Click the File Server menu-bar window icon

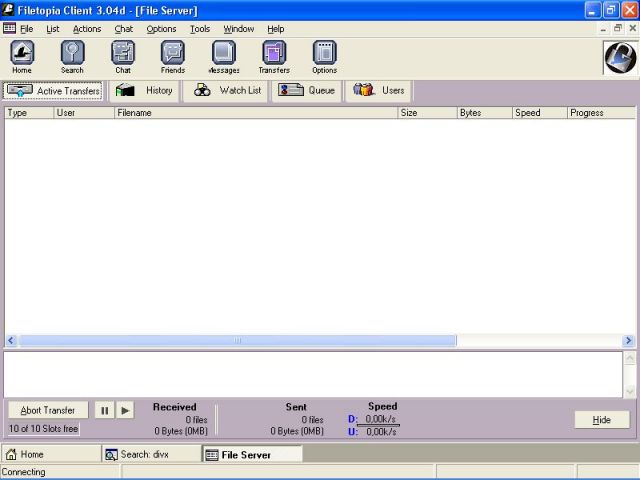click(9, 28)
